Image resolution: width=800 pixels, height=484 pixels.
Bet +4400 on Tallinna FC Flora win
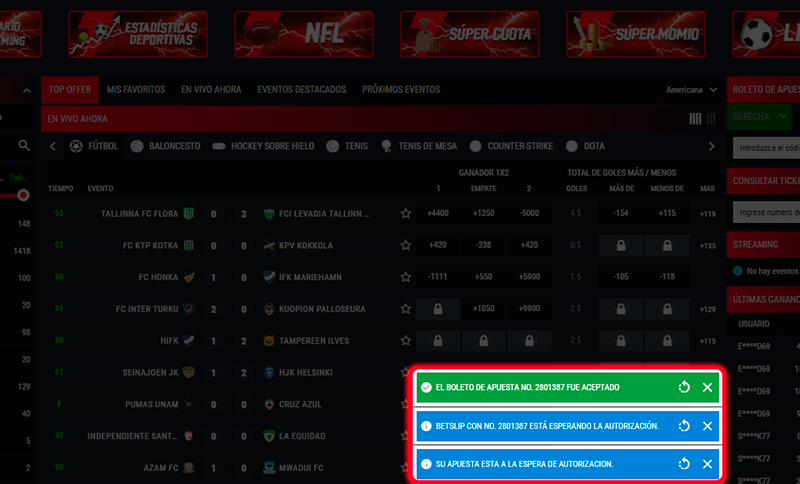(x=438, y=213)
